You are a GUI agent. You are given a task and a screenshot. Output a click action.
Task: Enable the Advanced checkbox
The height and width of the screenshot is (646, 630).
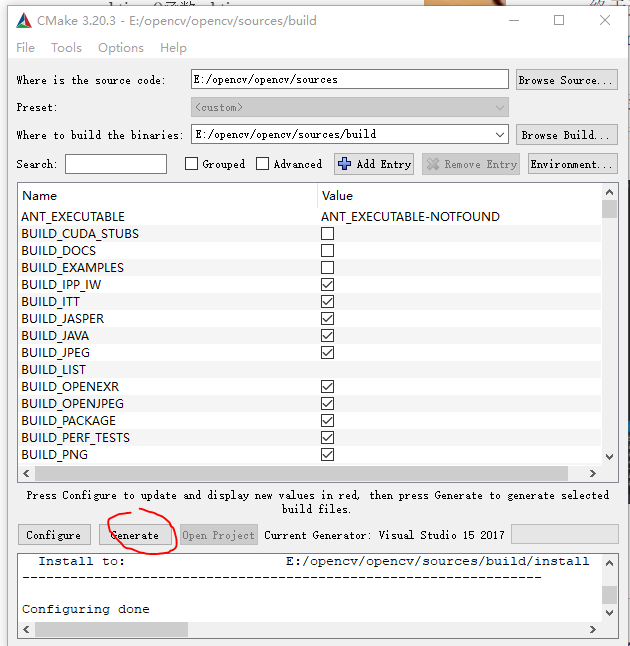[x=262, y=164]
